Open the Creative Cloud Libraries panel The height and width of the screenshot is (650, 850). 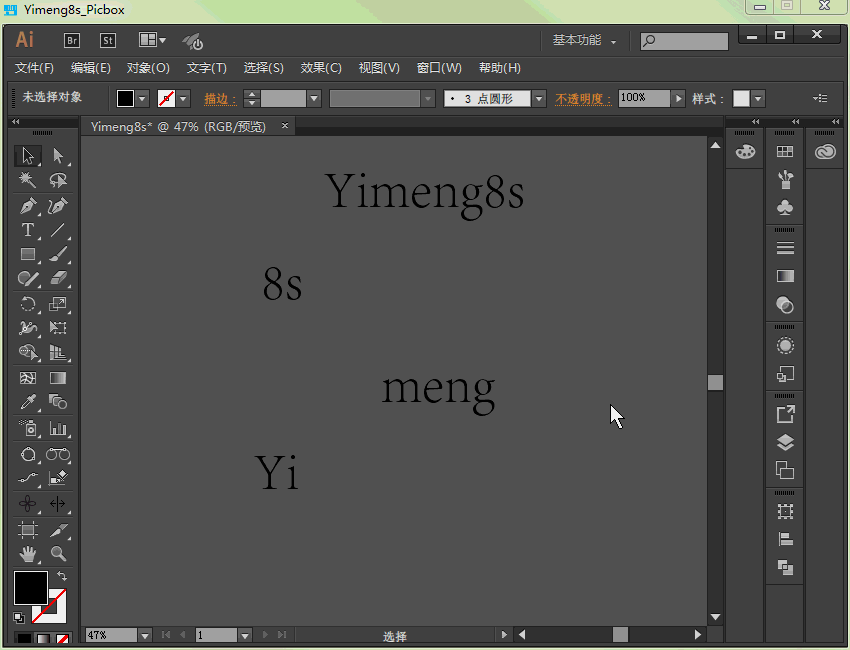pos(825,152)
